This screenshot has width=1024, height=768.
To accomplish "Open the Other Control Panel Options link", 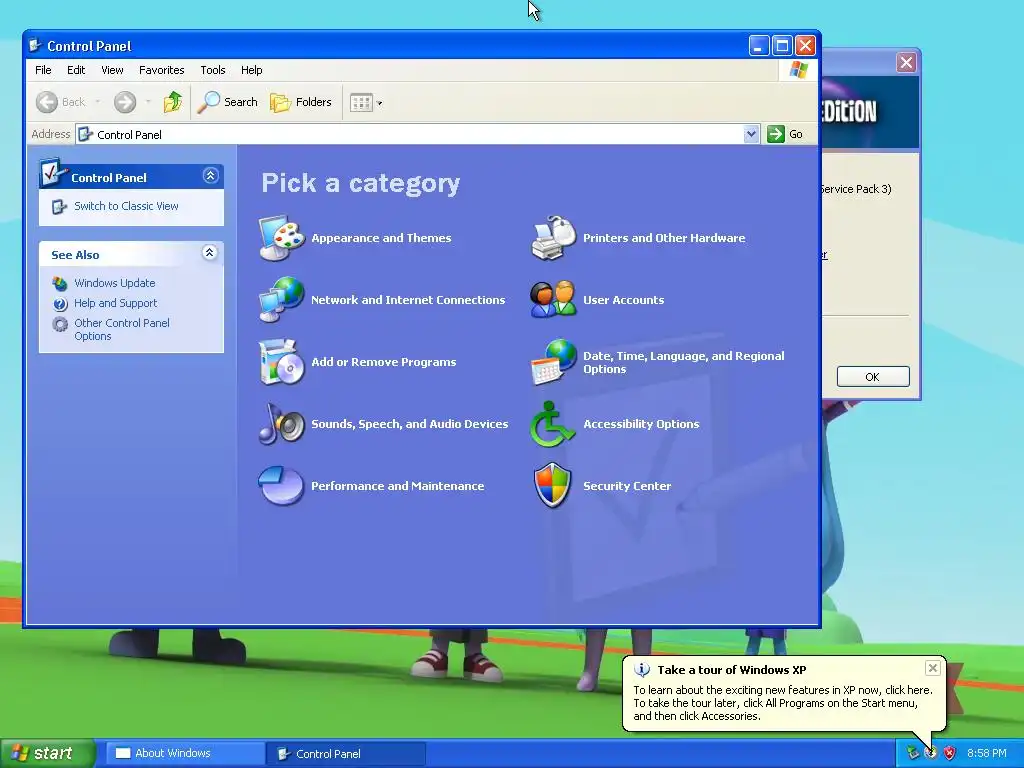I will (121, 329).
